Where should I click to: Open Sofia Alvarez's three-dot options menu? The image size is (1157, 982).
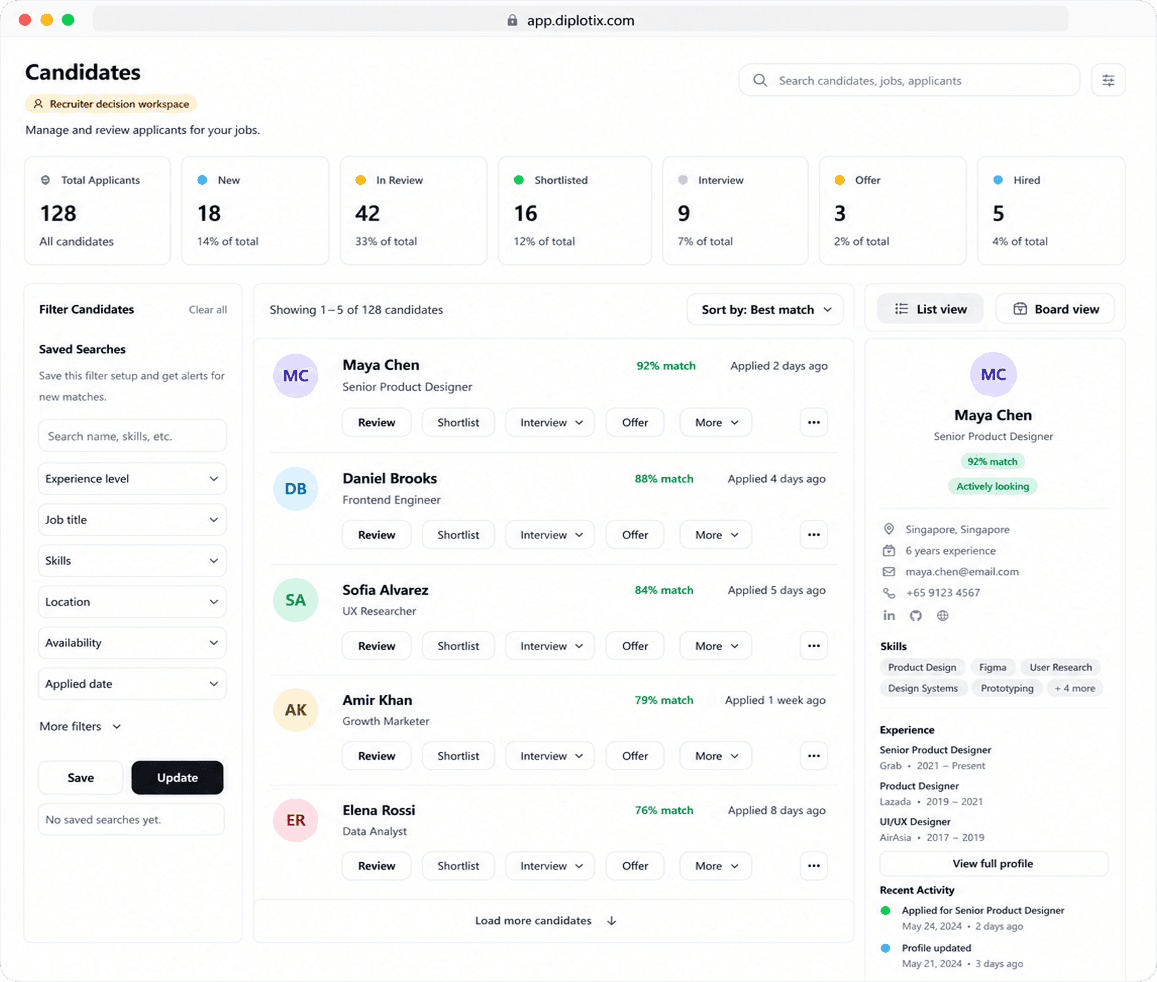tap(814, 646)
